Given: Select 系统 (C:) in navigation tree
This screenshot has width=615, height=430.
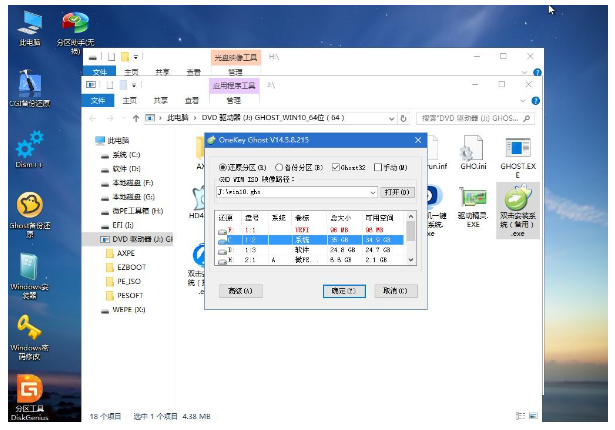Looking at the screenshot, I should pyautogui.click(x=121, y=155).
